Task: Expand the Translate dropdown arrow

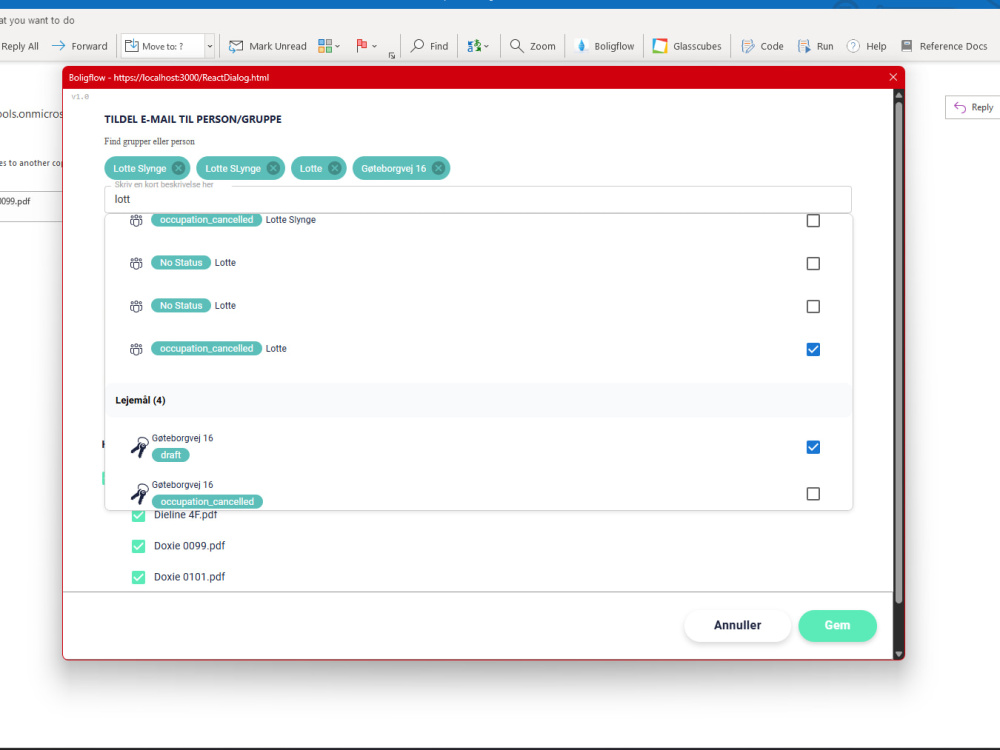Action: coord(487,46)
